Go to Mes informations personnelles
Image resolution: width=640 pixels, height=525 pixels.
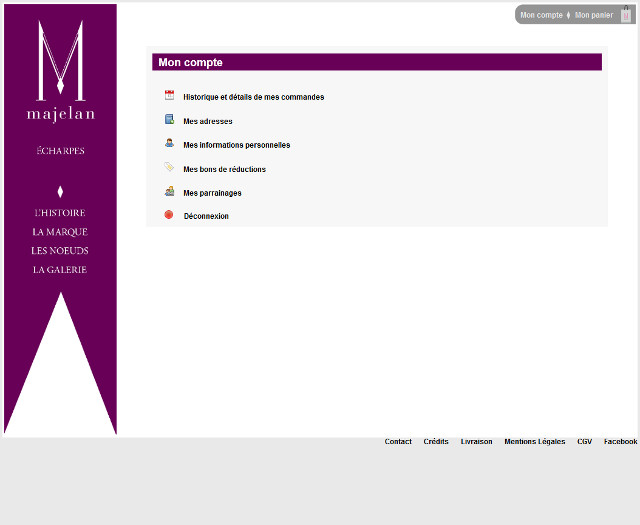[236, 145]
